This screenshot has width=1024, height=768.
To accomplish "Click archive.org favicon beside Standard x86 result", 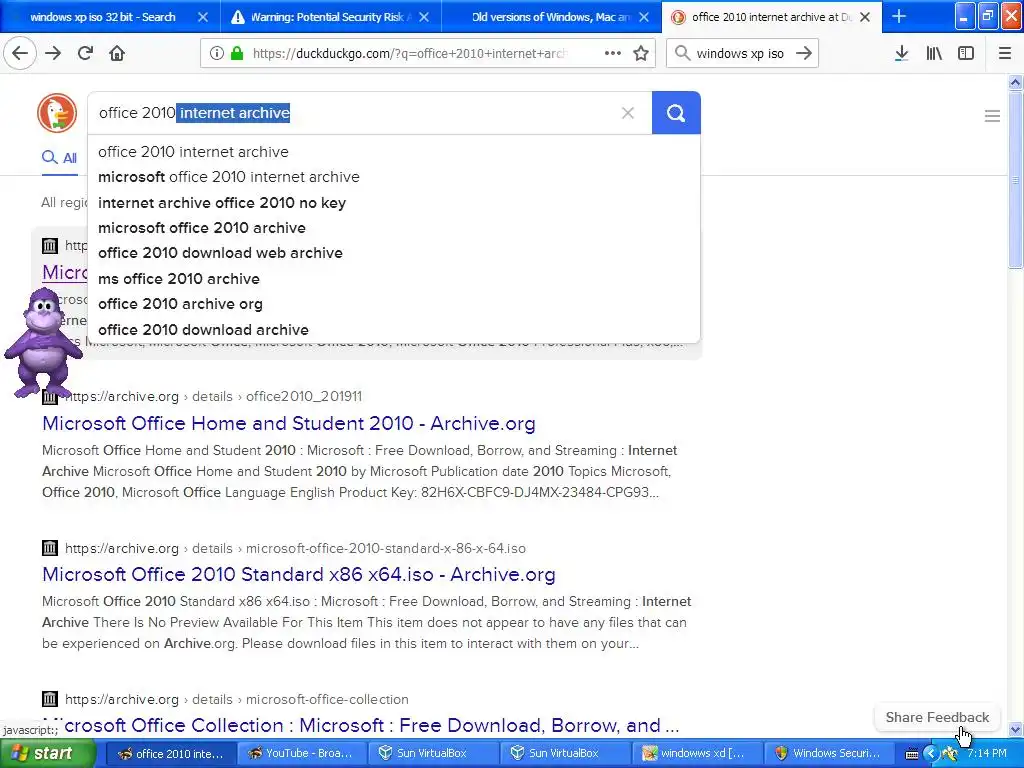I will click(x=50, y=548).
